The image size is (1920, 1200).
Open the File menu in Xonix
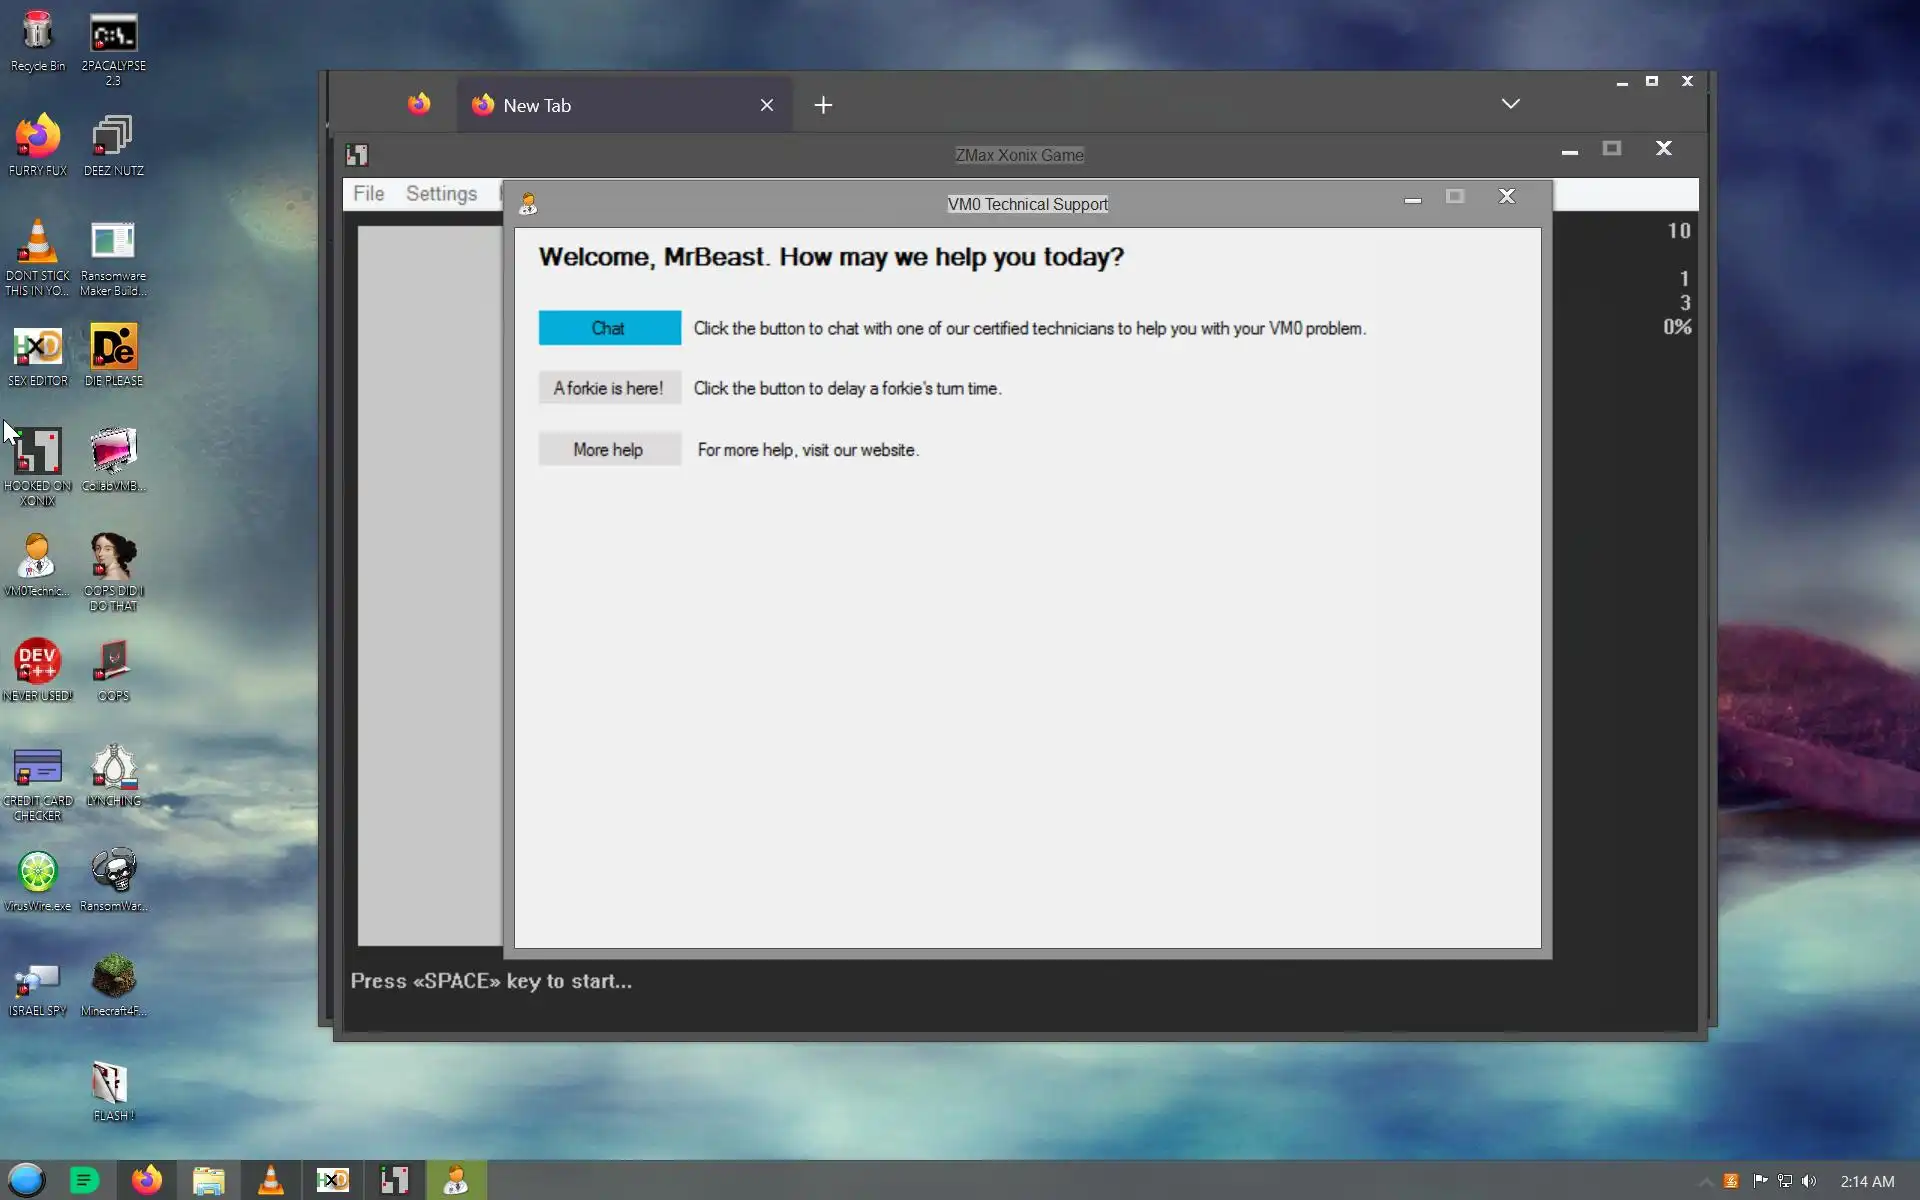tap(368, 194)
